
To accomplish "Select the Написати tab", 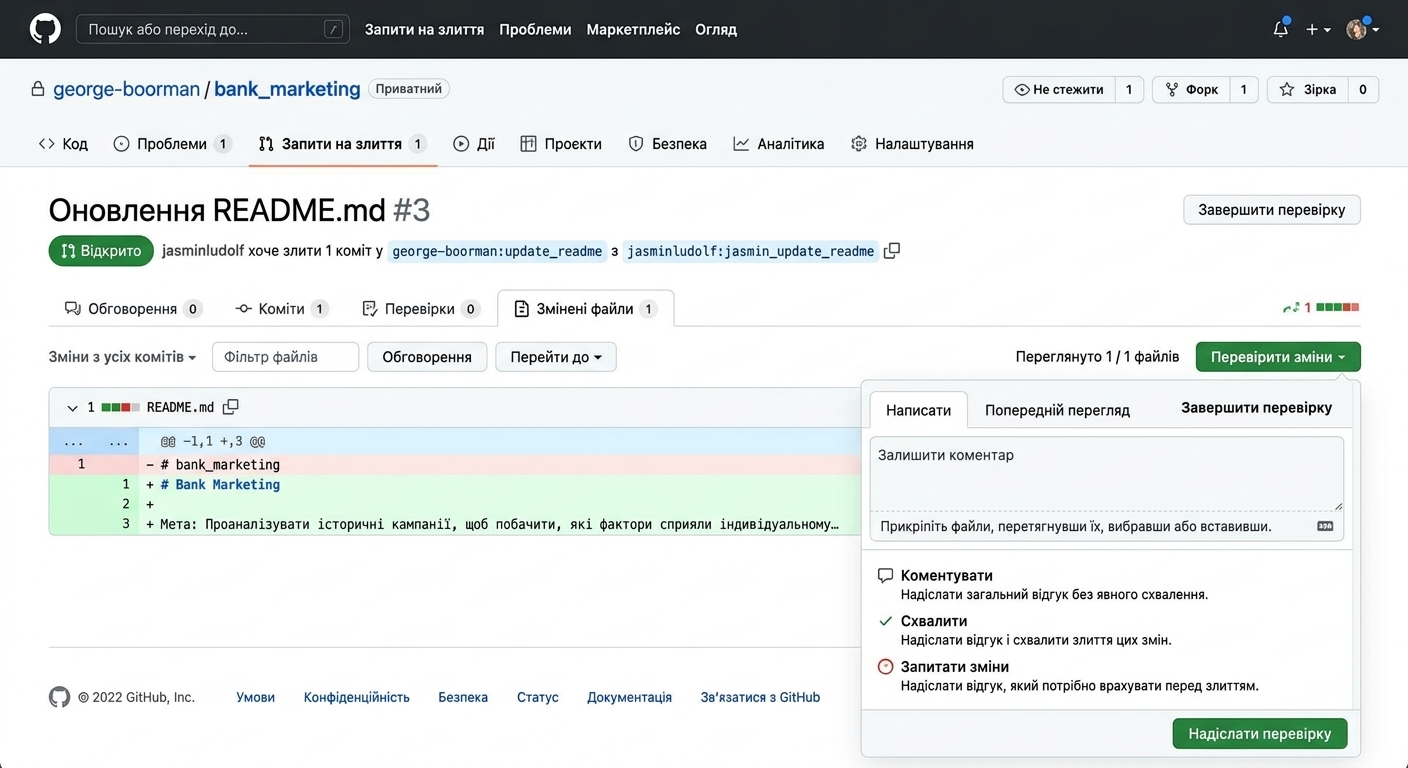I will pyautogui.click(x=918, y=410).
